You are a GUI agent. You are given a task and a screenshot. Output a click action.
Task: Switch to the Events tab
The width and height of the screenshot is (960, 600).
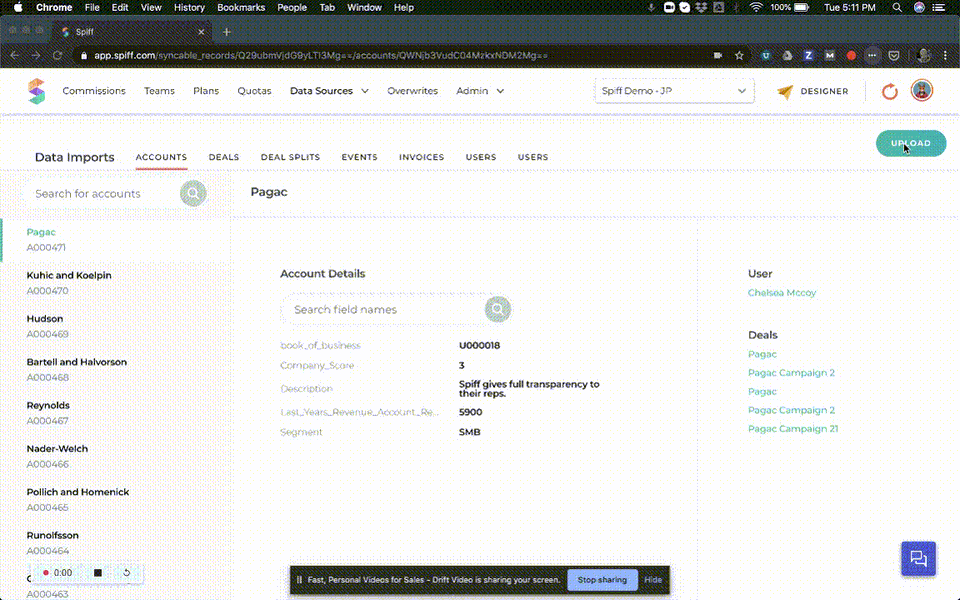point(359,157)
